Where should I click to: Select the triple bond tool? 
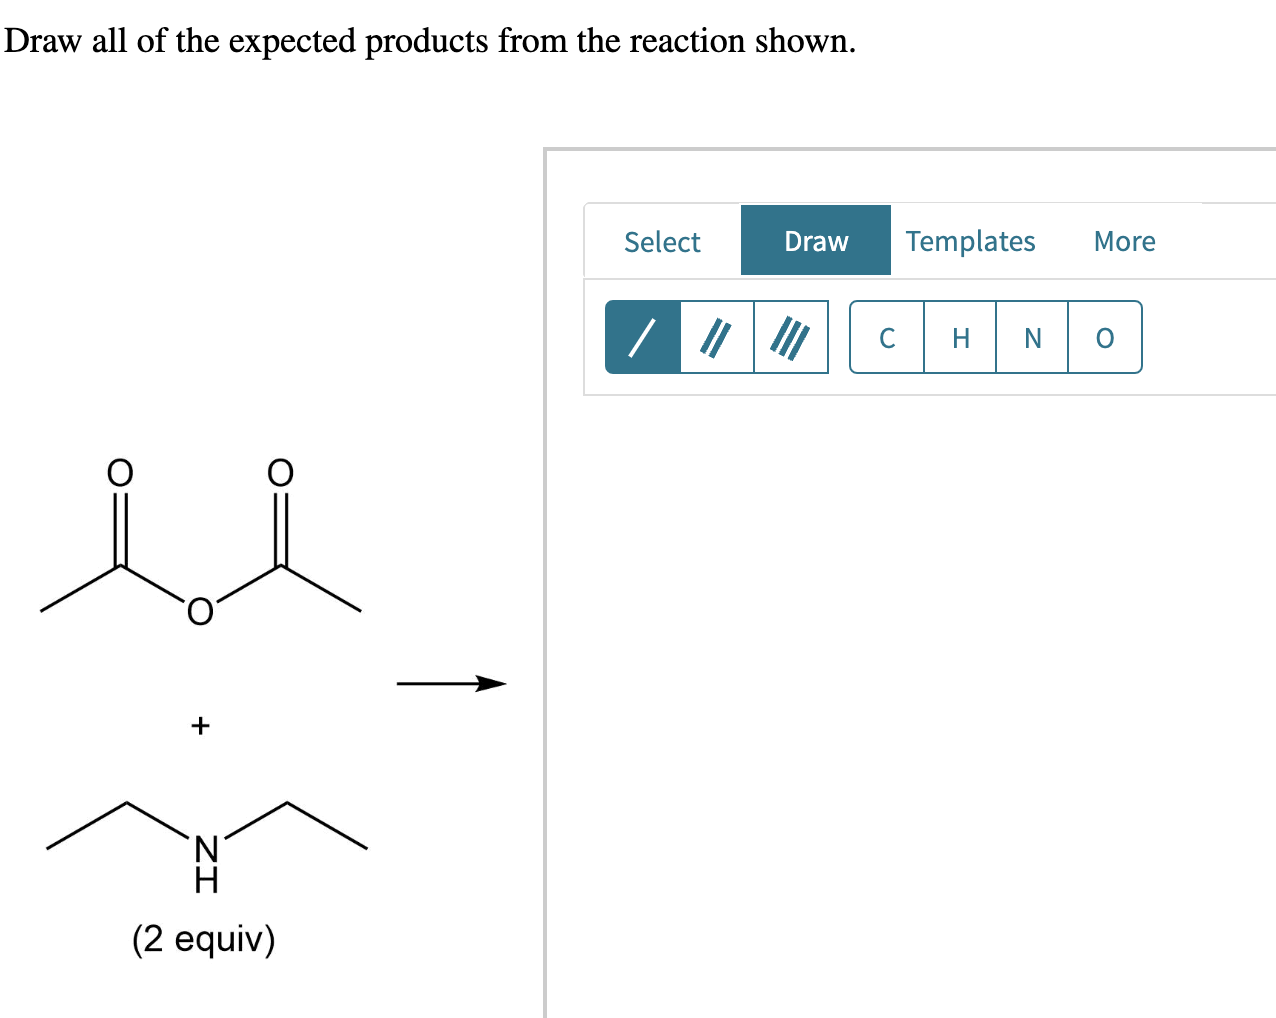click(x=791, y=337)
